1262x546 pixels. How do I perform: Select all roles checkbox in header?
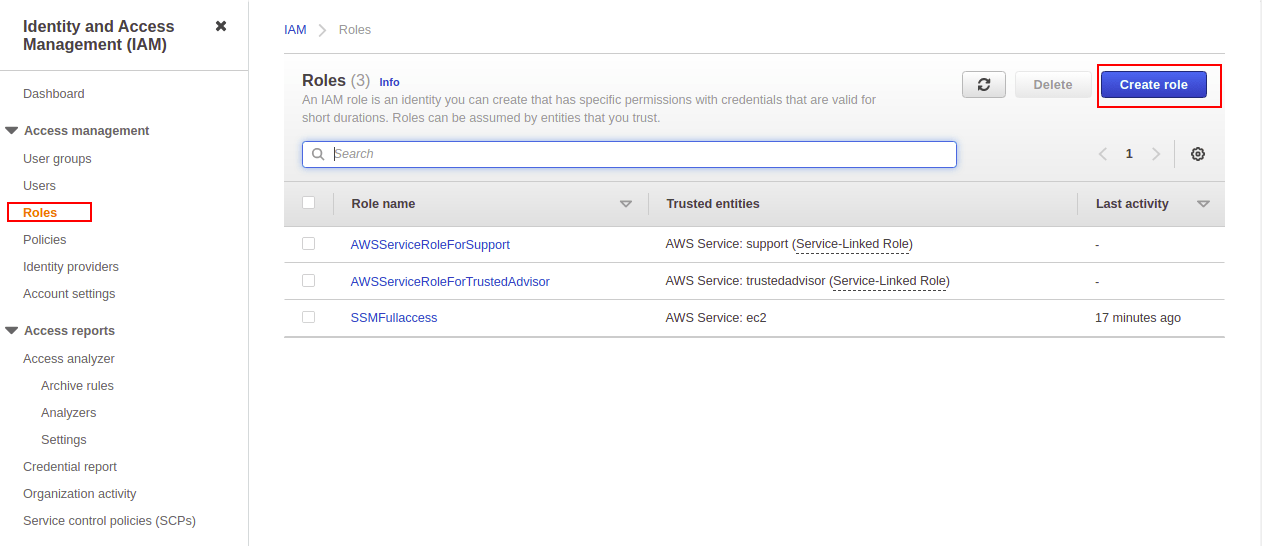(309, 203)
